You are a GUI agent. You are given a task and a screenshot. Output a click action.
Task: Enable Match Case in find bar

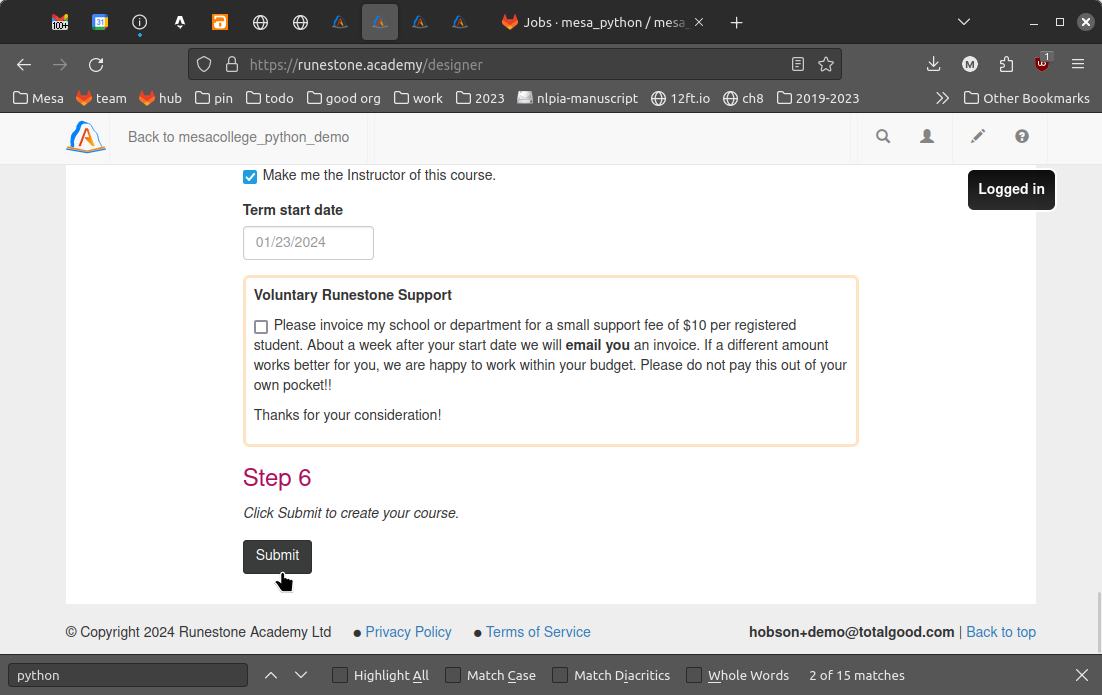[x=453, y=675]
